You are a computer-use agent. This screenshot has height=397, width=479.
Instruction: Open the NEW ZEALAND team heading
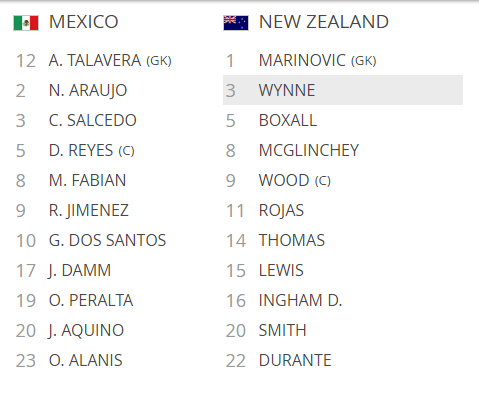(324, 22)
